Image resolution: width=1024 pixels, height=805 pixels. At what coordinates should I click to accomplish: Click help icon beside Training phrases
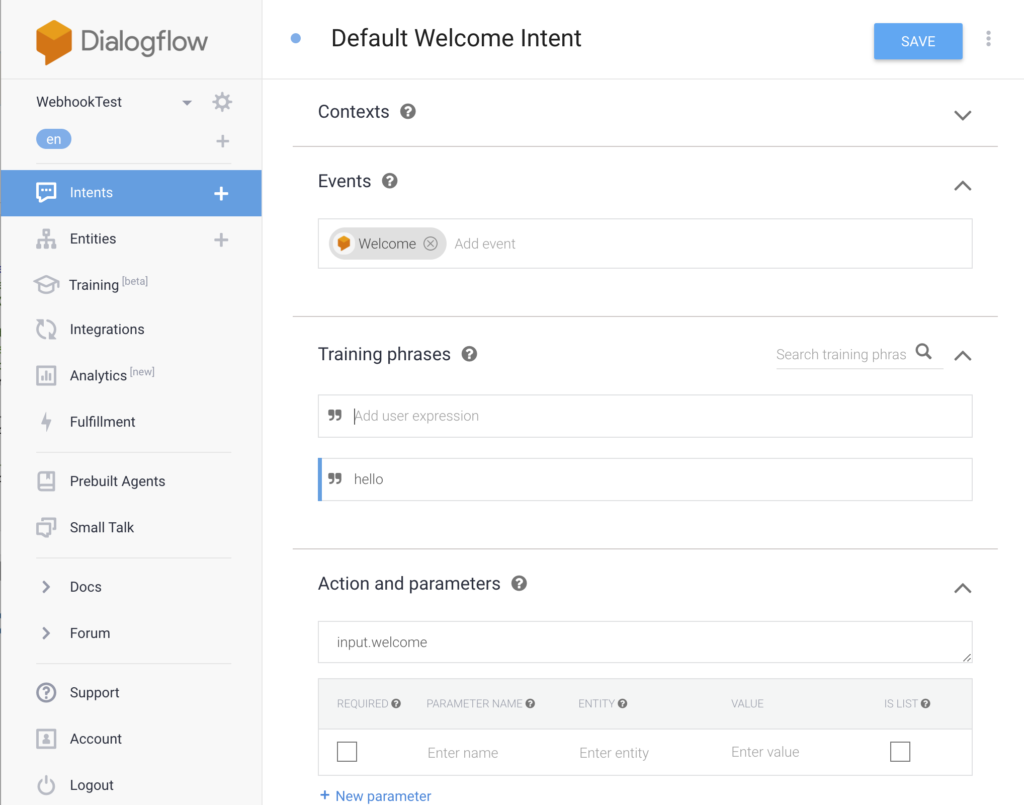(x=469, y=354)
